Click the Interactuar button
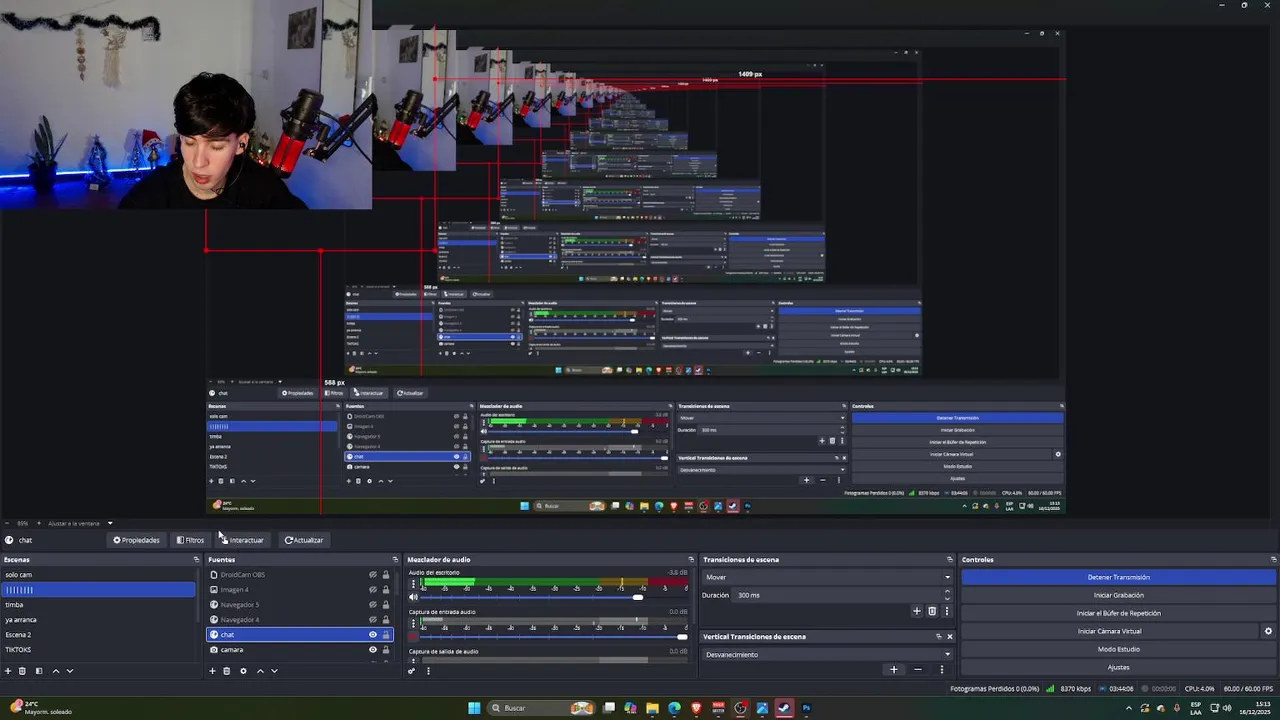This screenshot has width=1280, height=720. click(243, 540)
